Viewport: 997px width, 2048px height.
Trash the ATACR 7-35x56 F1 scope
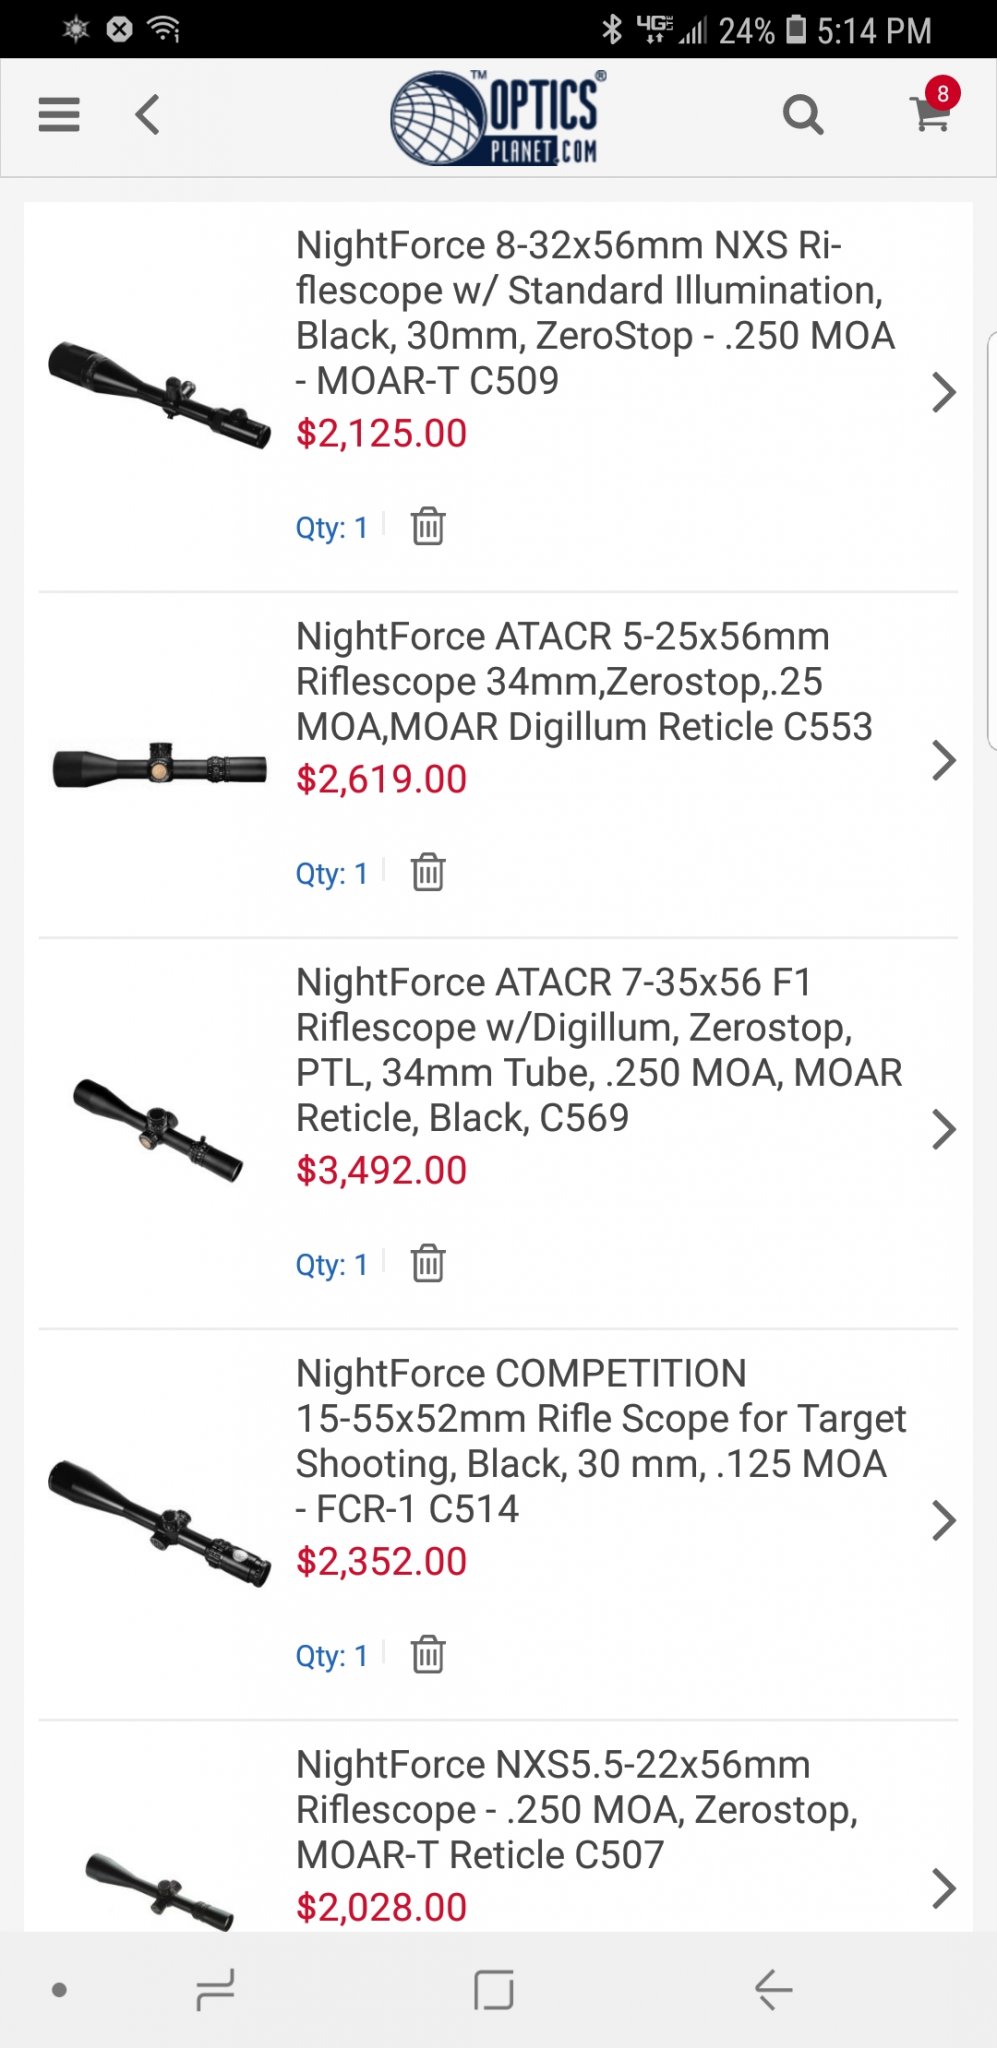coord(428,1263)
